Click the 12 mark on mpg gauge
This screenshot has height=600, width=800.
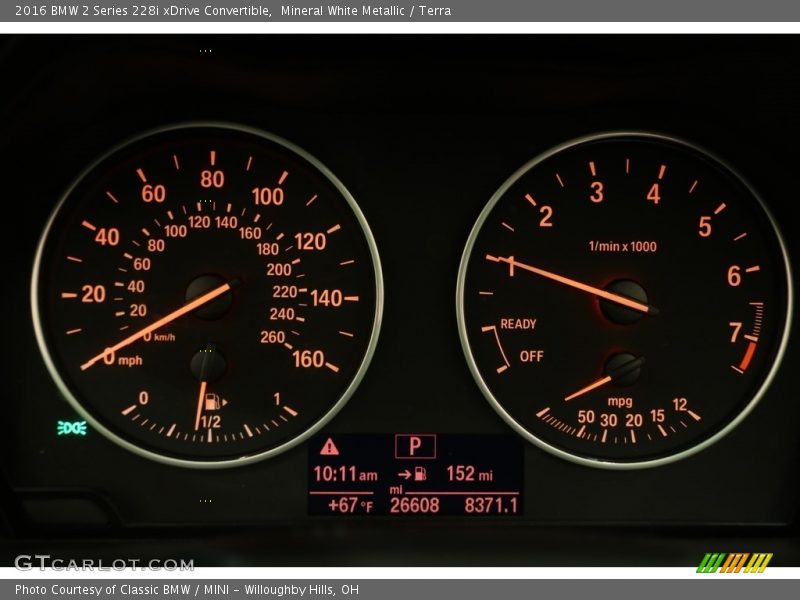click(680, 405)
